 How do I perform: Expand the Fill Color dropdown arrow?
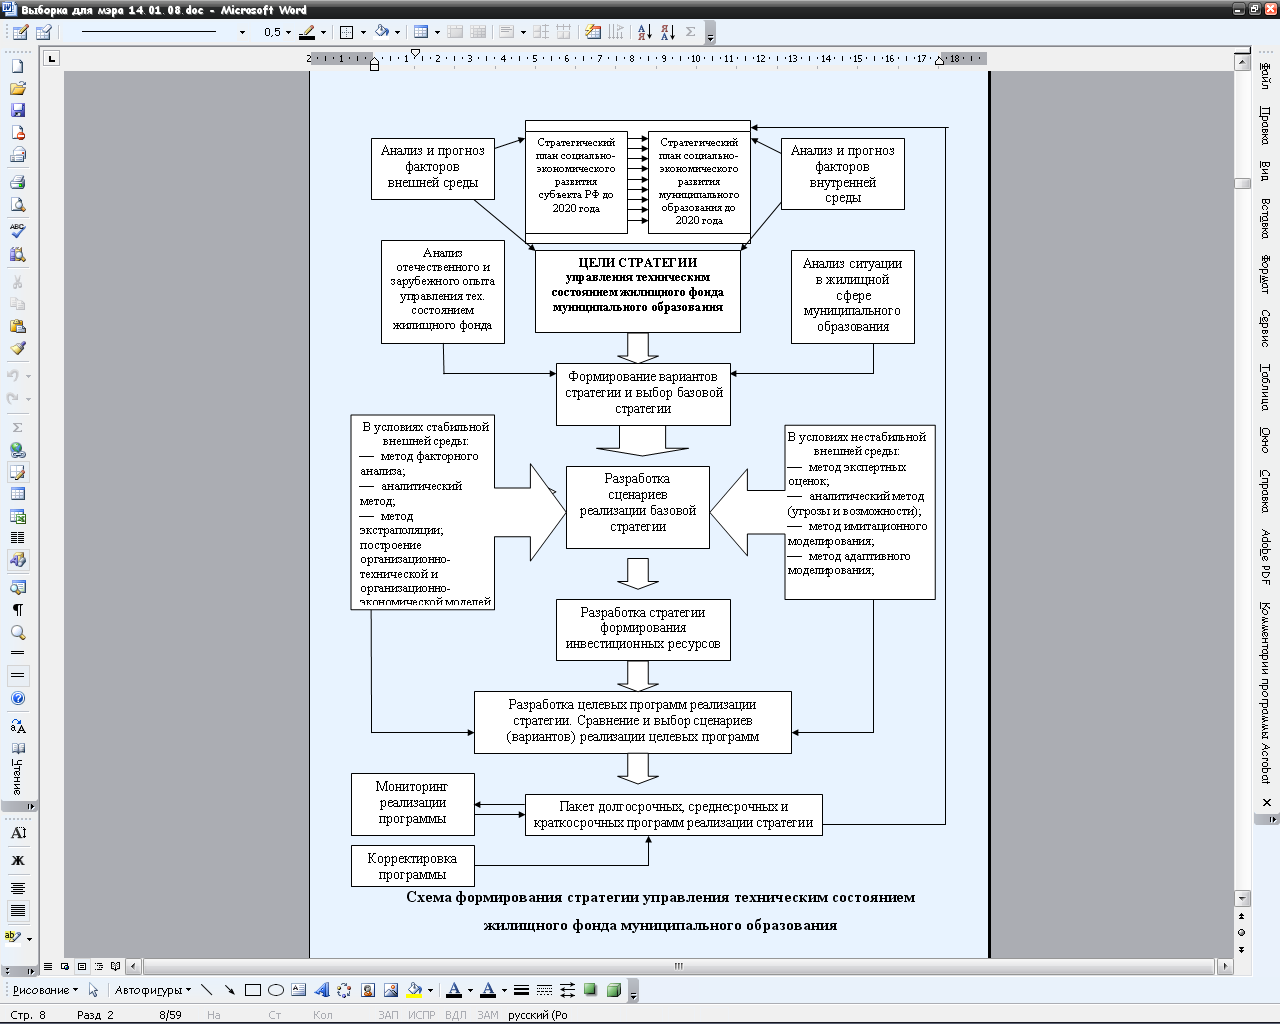point(430,990)
